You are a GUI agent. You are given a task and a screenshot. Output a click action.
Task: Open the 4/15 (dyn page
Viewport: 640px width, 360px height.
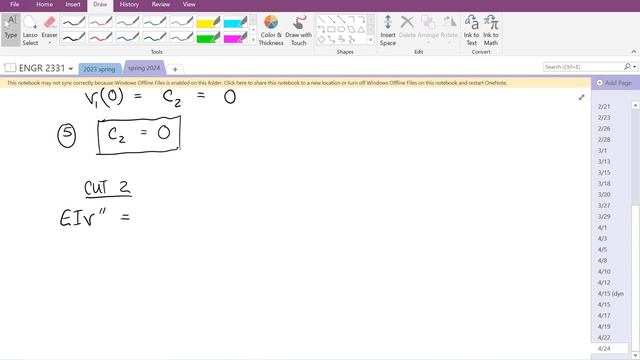pyautogui.click(x=611, y=294)
